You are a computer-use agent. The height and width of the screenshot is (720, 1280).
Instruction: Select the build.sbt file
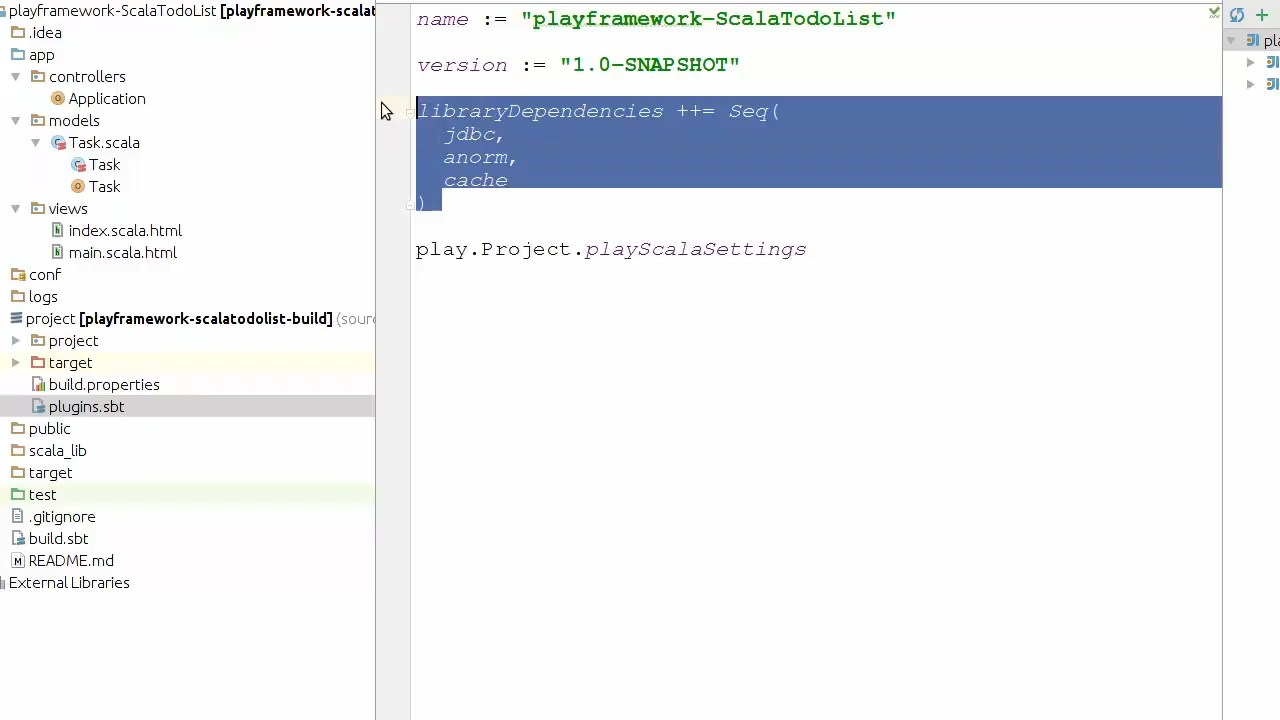click(58, 539)
